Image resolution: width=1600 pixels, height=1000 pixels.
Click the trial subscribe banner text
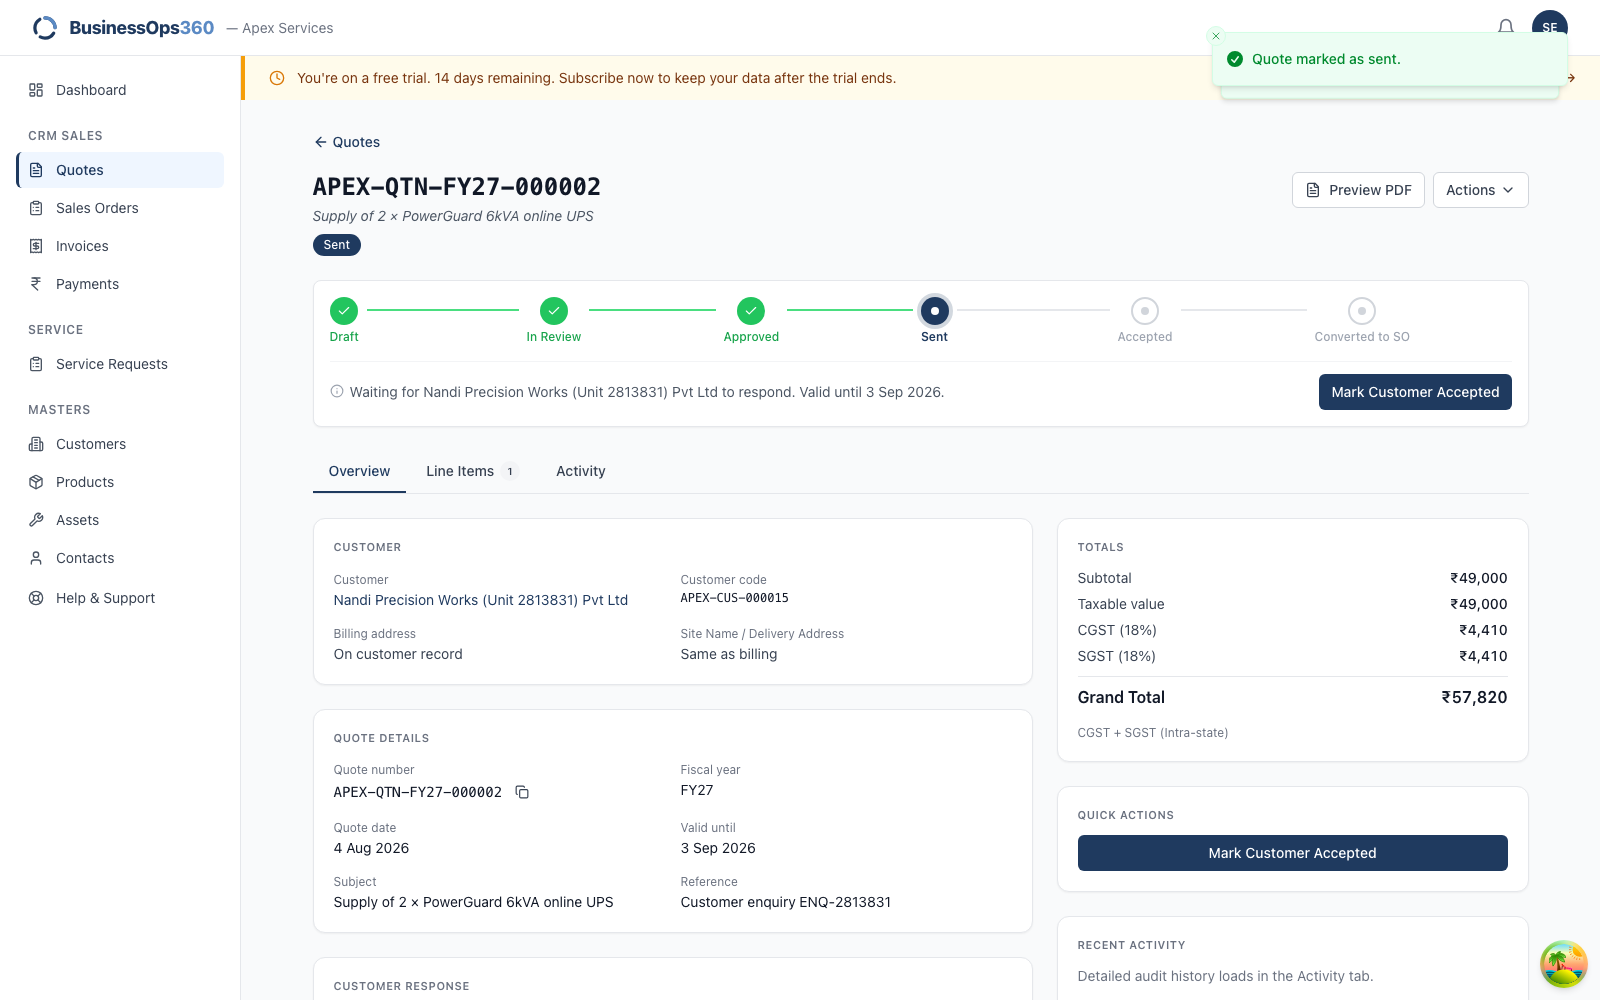pos(596,78)
